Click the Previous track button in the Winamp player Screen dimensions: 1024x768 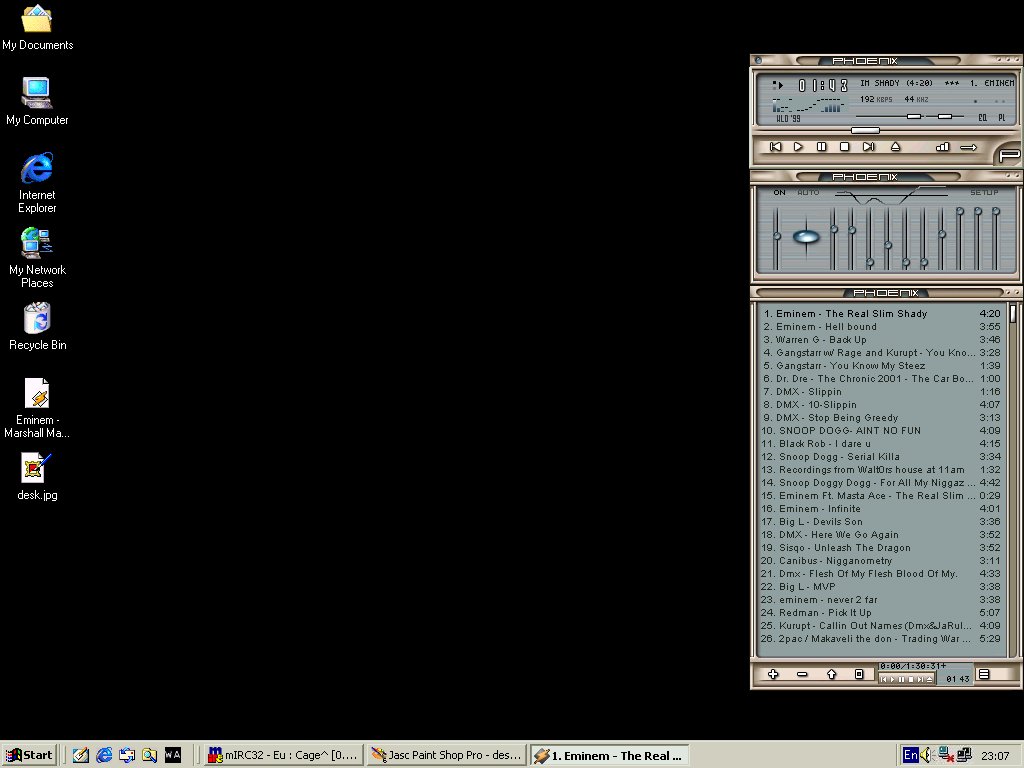pos(775,147)
